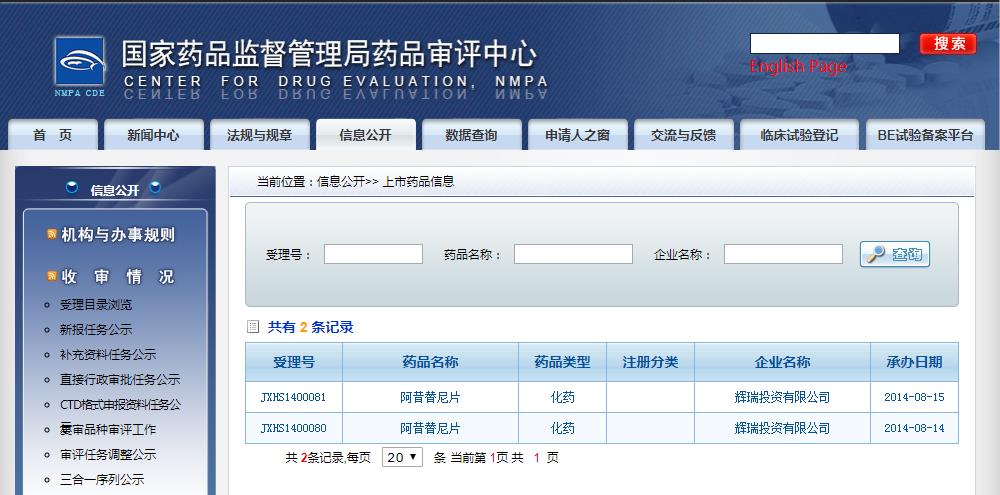
Task: Open 复审品种审评工作 sidebar link
Action: (108, 429)
